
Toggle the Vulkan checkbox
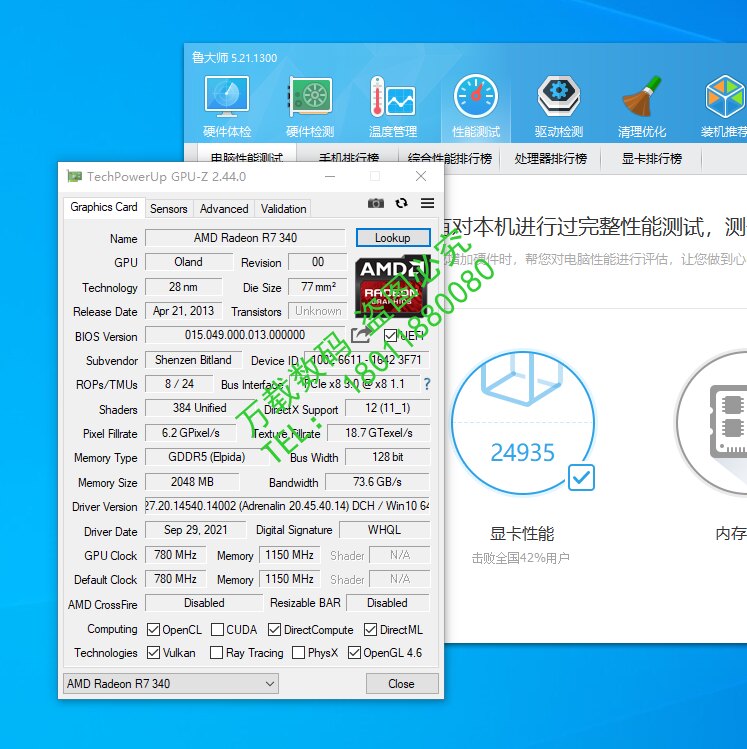point(153,653)
